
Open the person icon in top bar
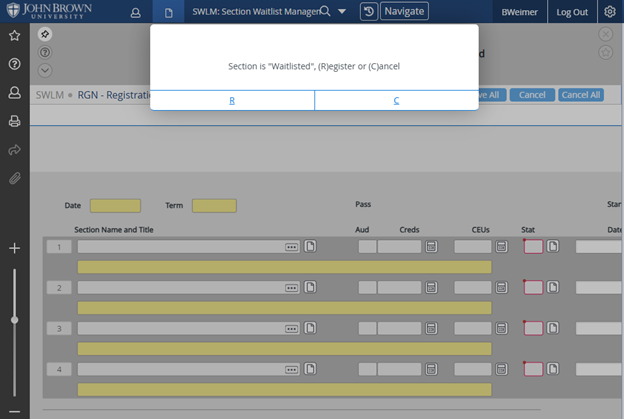point(135,12)
